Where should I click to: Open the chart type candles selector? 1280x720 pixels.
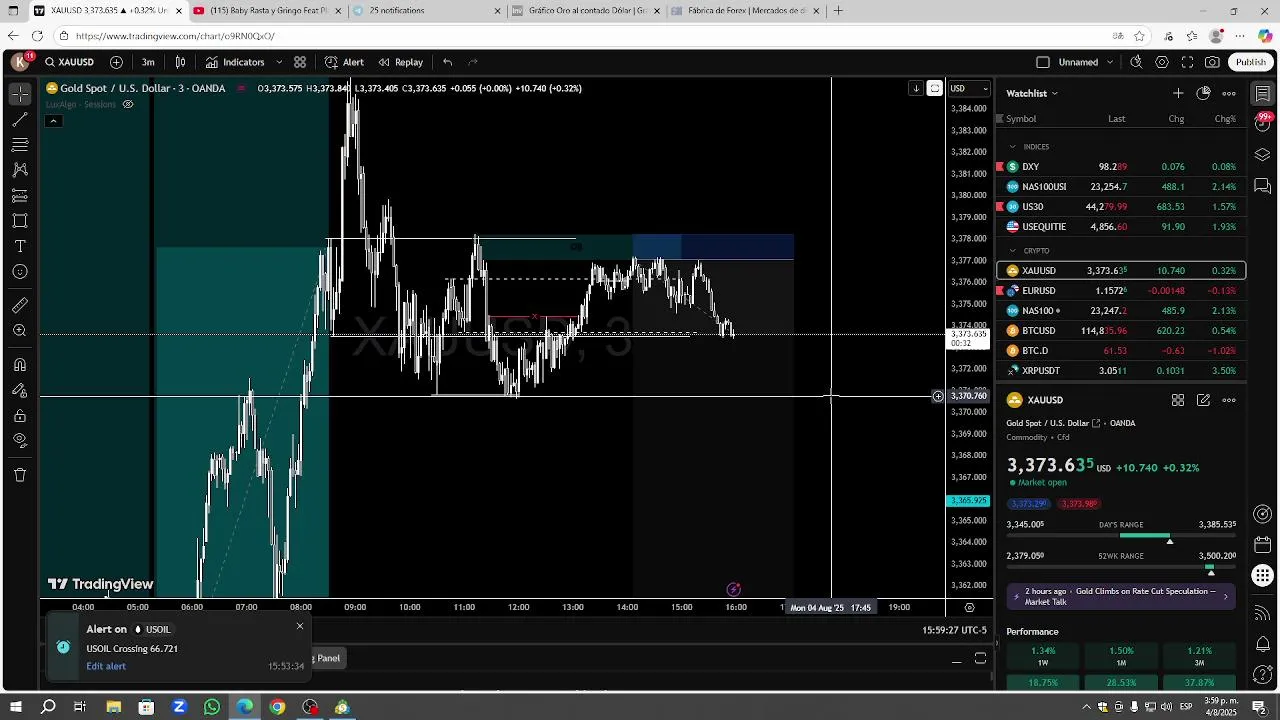tap(180, 62)
